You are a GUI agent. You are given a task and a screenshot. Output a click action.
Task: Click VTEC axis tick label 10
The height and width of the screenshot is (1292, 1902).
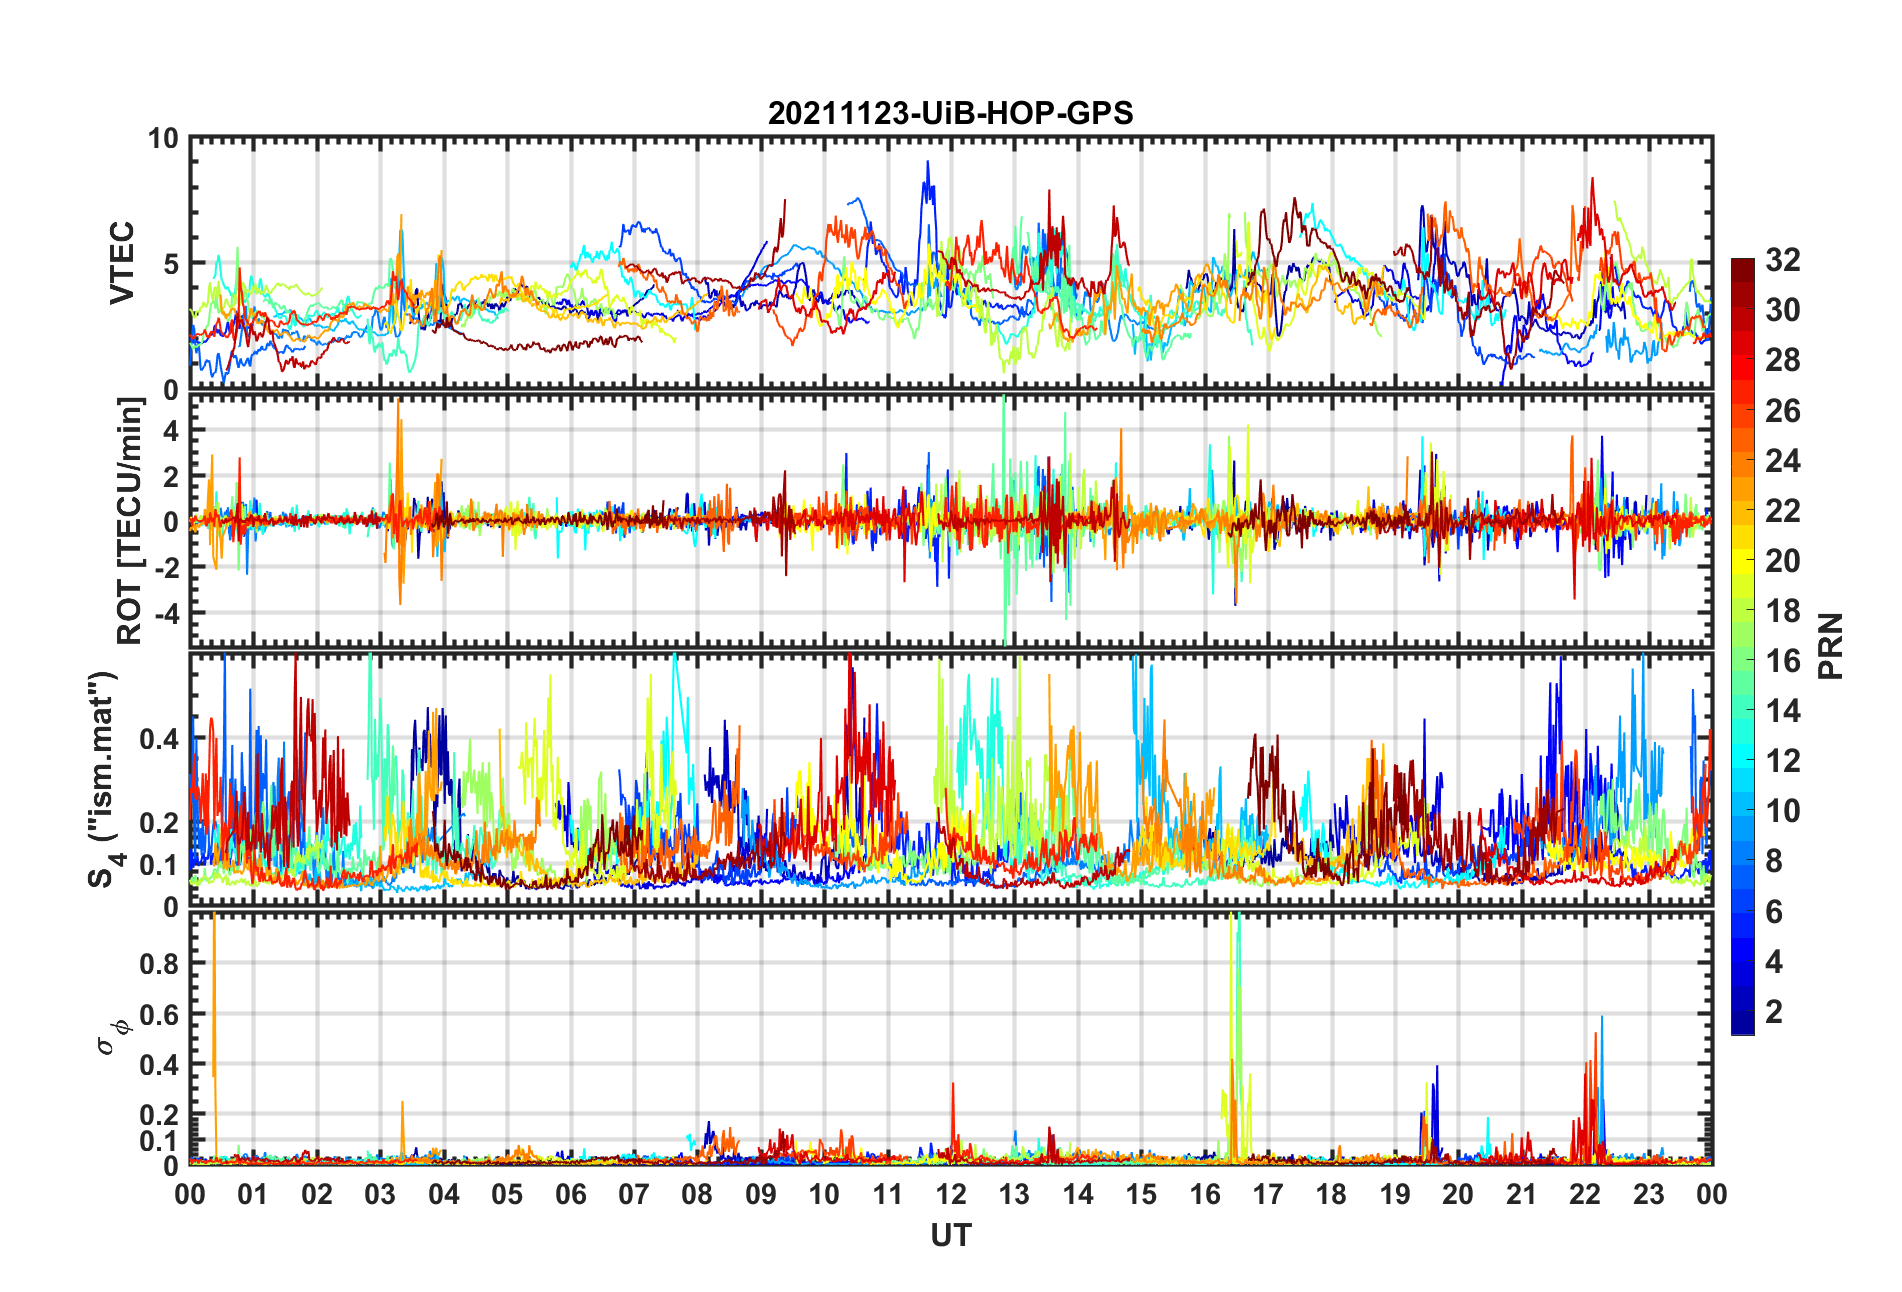pos(162,139)
